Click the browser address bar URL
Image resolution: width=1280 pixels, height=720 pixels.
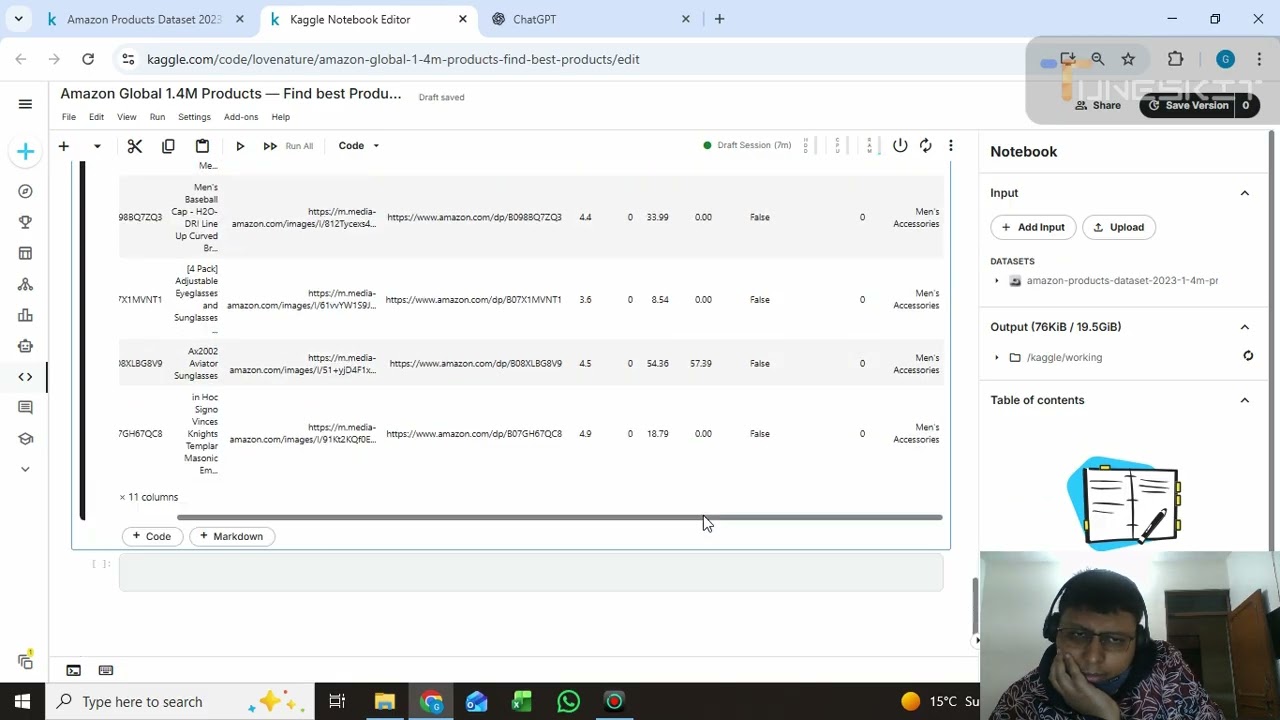[393, 59]
